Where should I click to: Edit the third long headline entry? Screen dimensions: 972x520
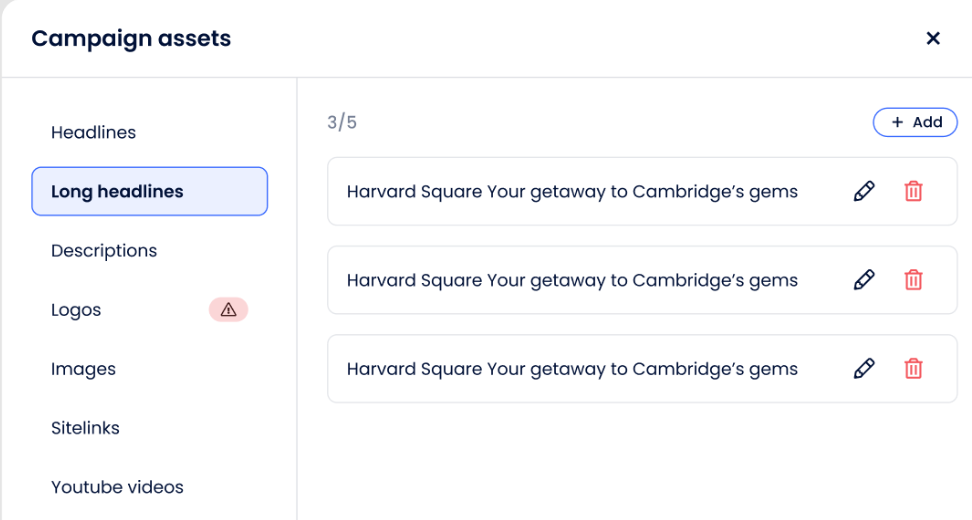click(x=864, y=369)
